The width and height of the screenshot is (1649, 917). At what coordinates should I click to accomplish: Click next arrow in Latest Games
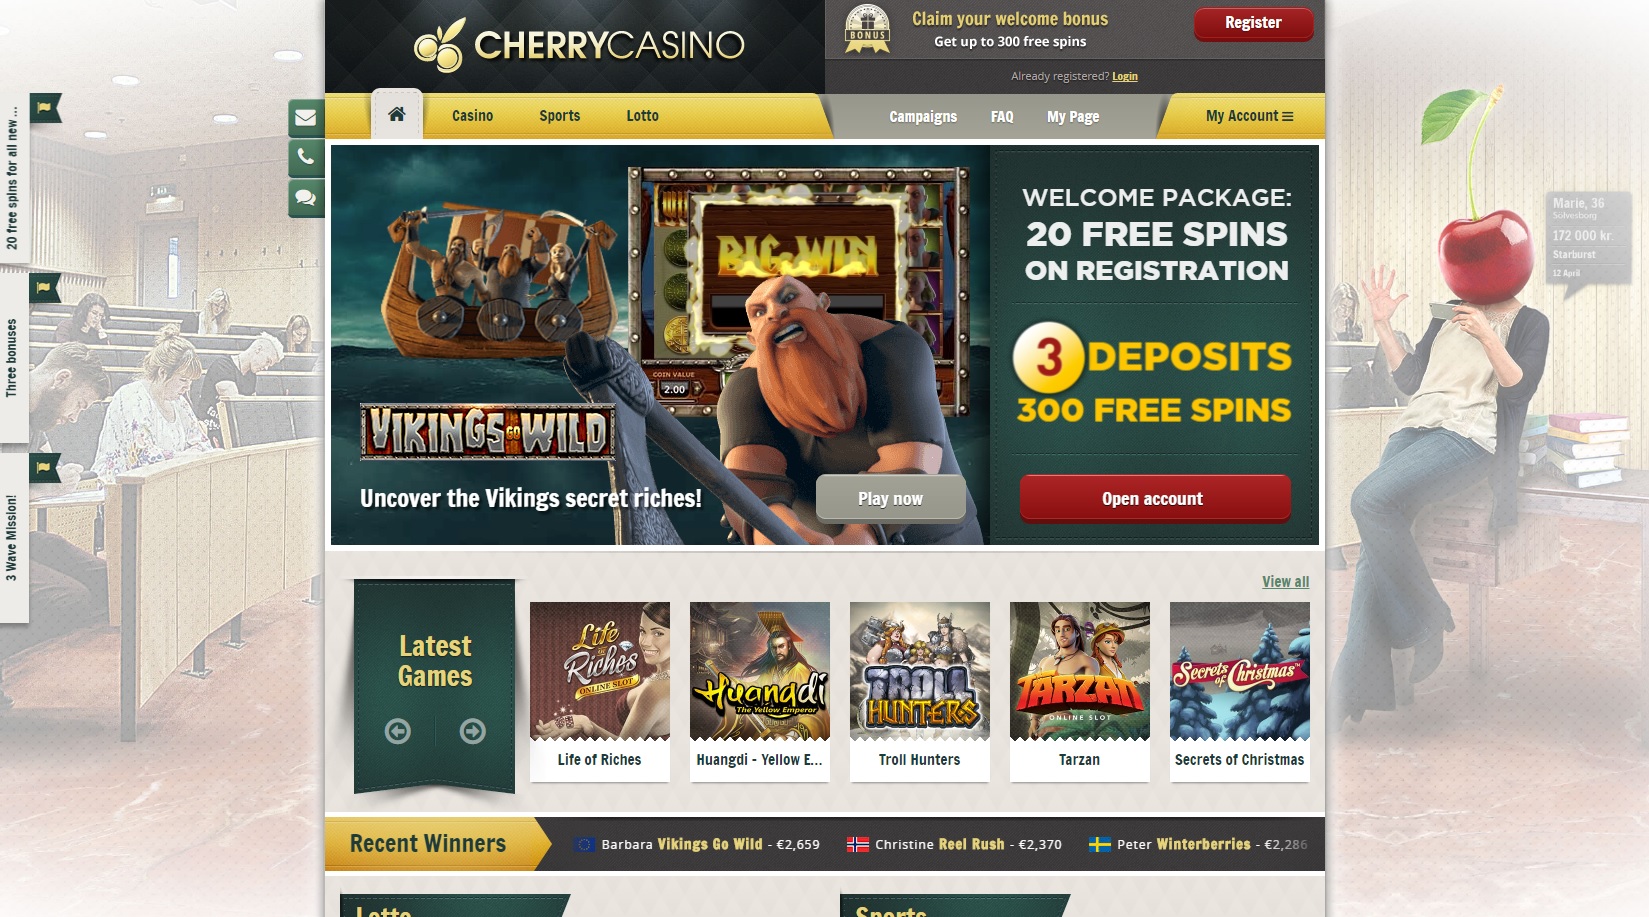pos(472,731)
